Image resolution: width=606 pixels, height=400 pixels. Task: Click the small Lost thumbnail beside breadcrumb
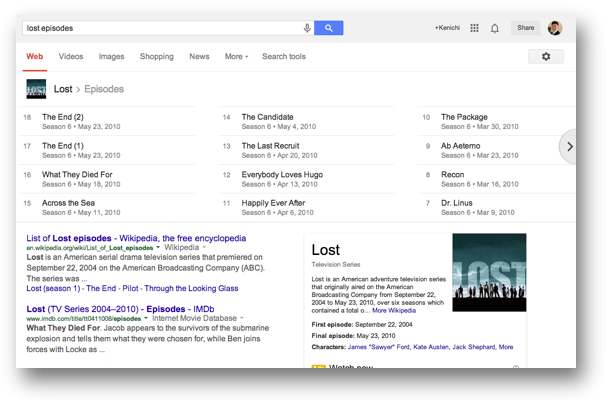point(36,89)
